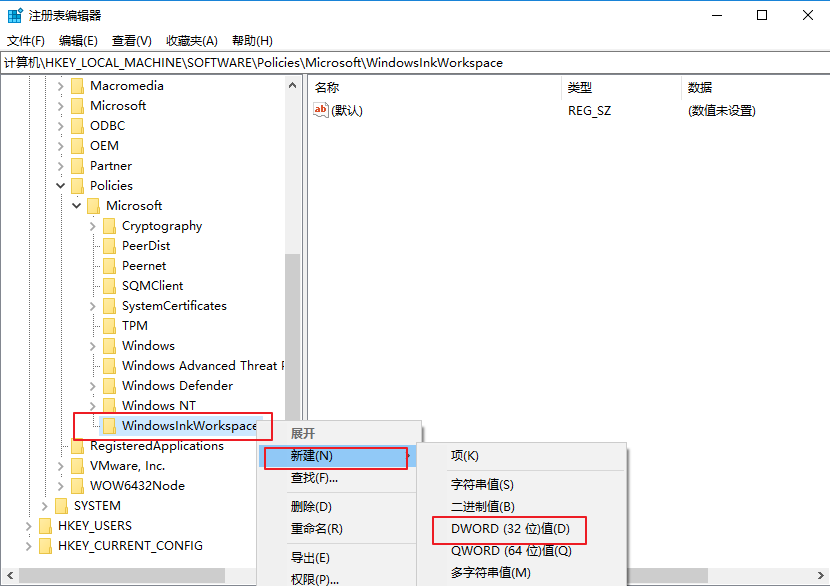The image size is (830, 586).
Task: Click the Macromedia folder icon
Action: 78,86
